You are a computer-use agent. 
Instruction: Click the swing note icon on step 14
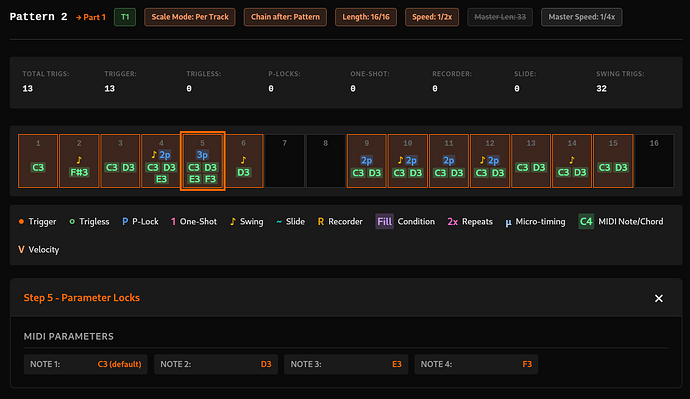(x=572, y=160)
